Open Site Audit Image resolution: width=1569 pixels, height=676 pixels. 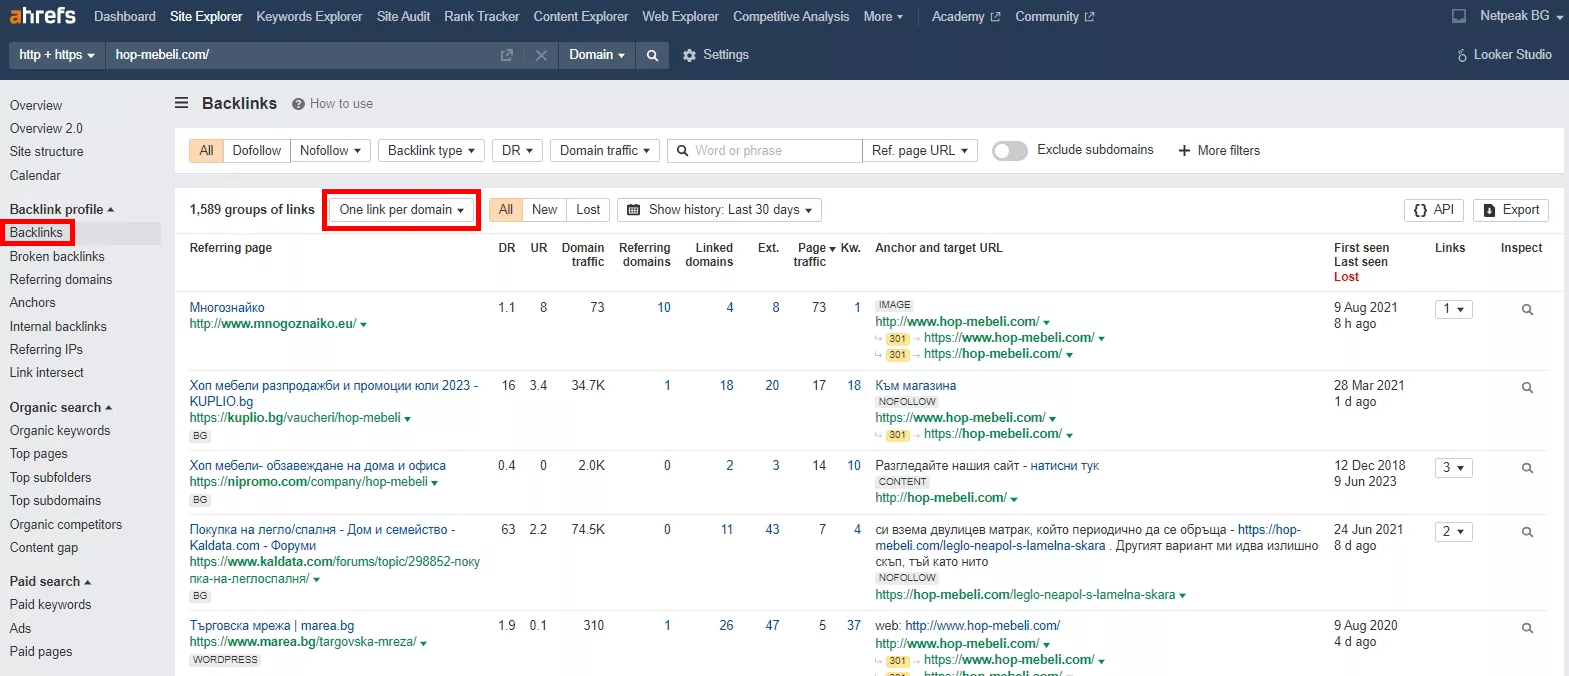tap(403, 16)
